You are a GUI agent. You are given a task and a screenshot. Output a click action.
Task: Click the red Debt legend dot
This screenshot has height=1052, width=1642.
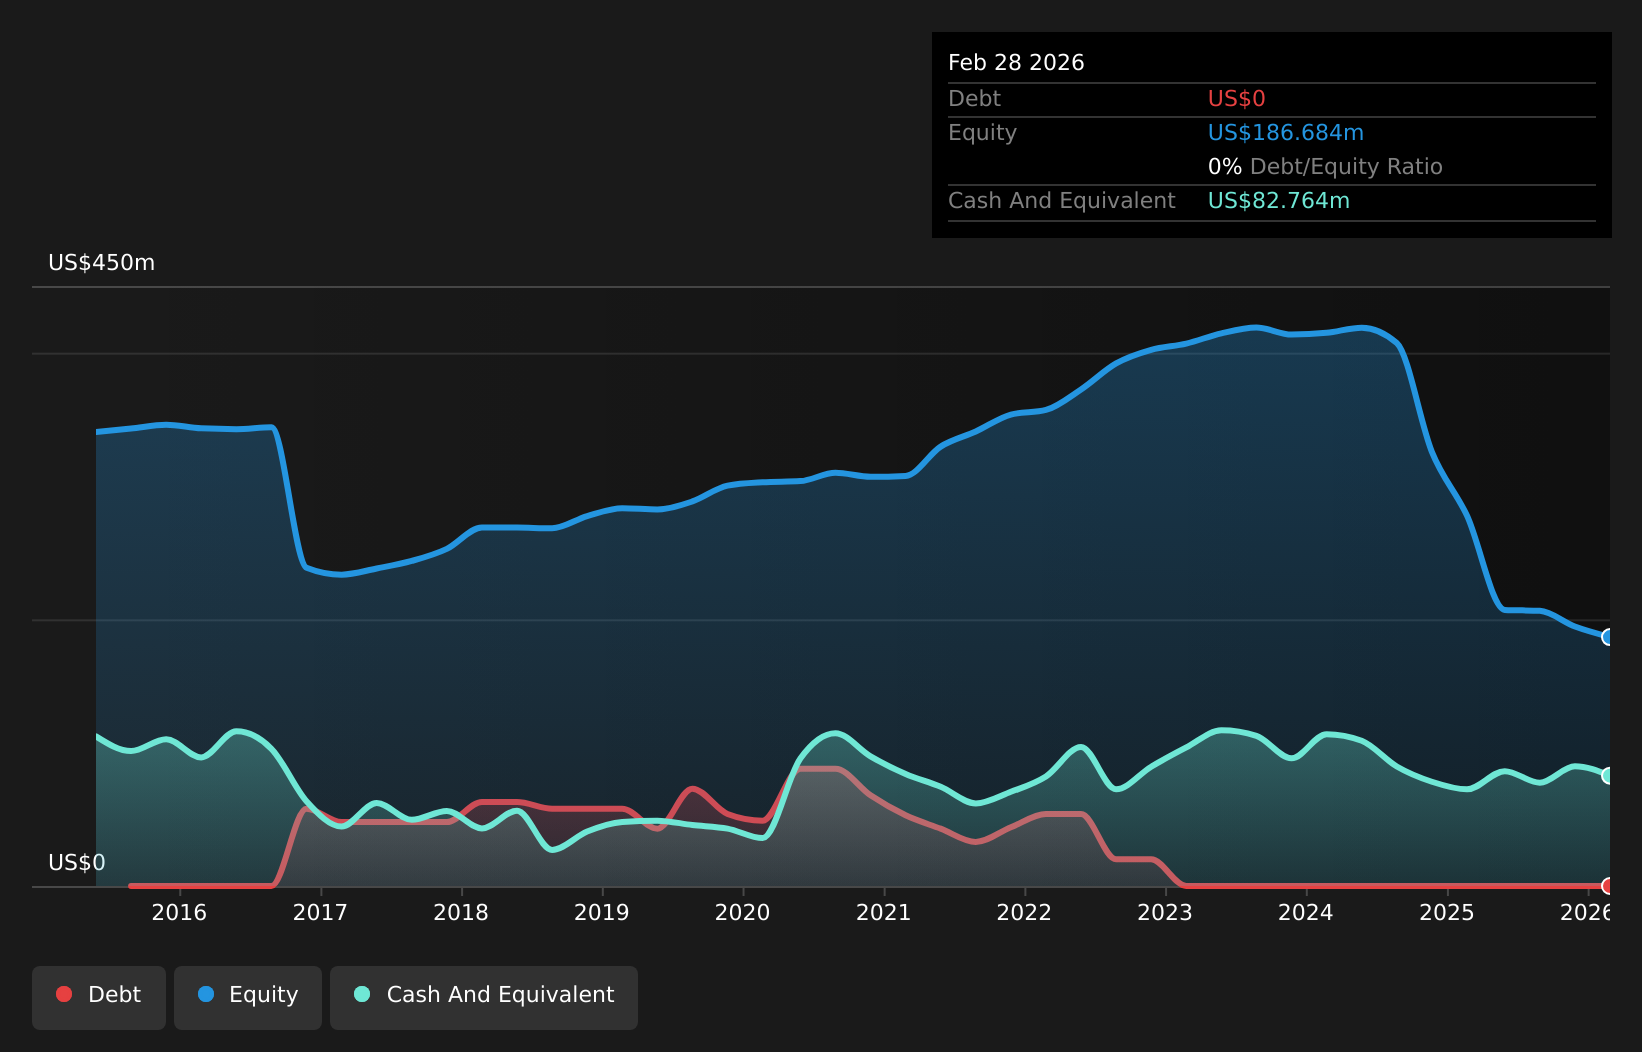coord(63,994)
